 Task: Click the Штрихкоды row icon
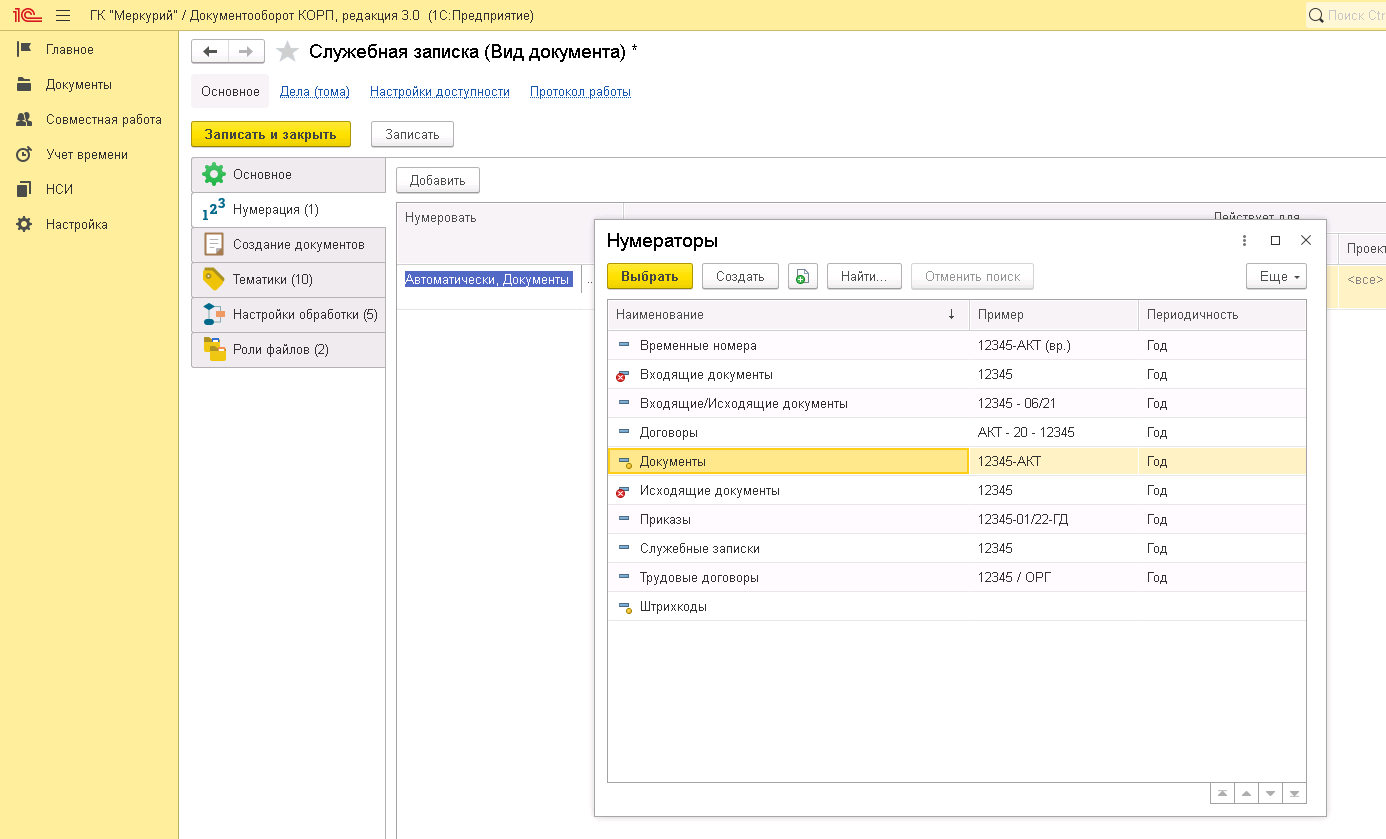click(x=624, y=607)
